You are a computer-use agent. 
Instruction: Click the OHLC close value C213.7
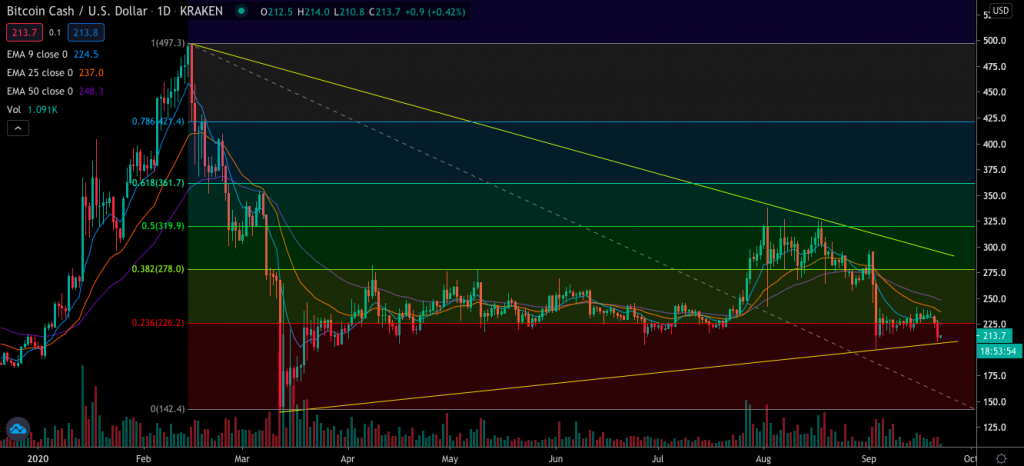click(x=385, y=12)
